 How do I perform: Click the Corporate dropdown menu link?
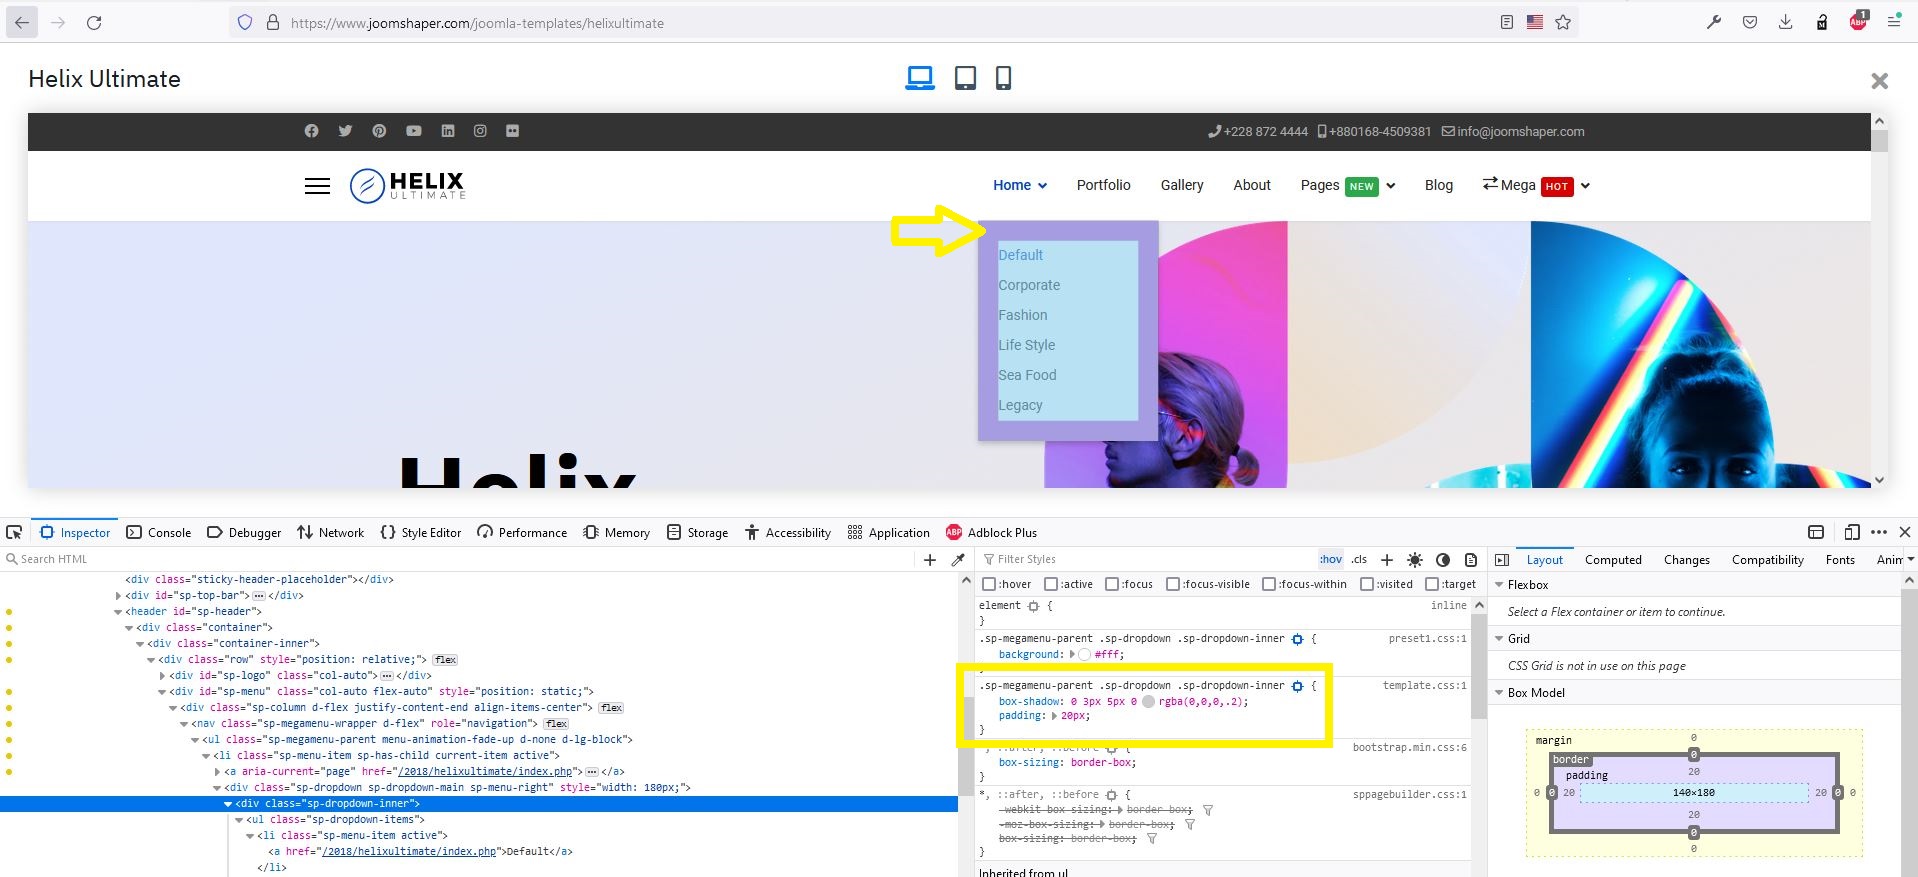(x=1029, y=285)
